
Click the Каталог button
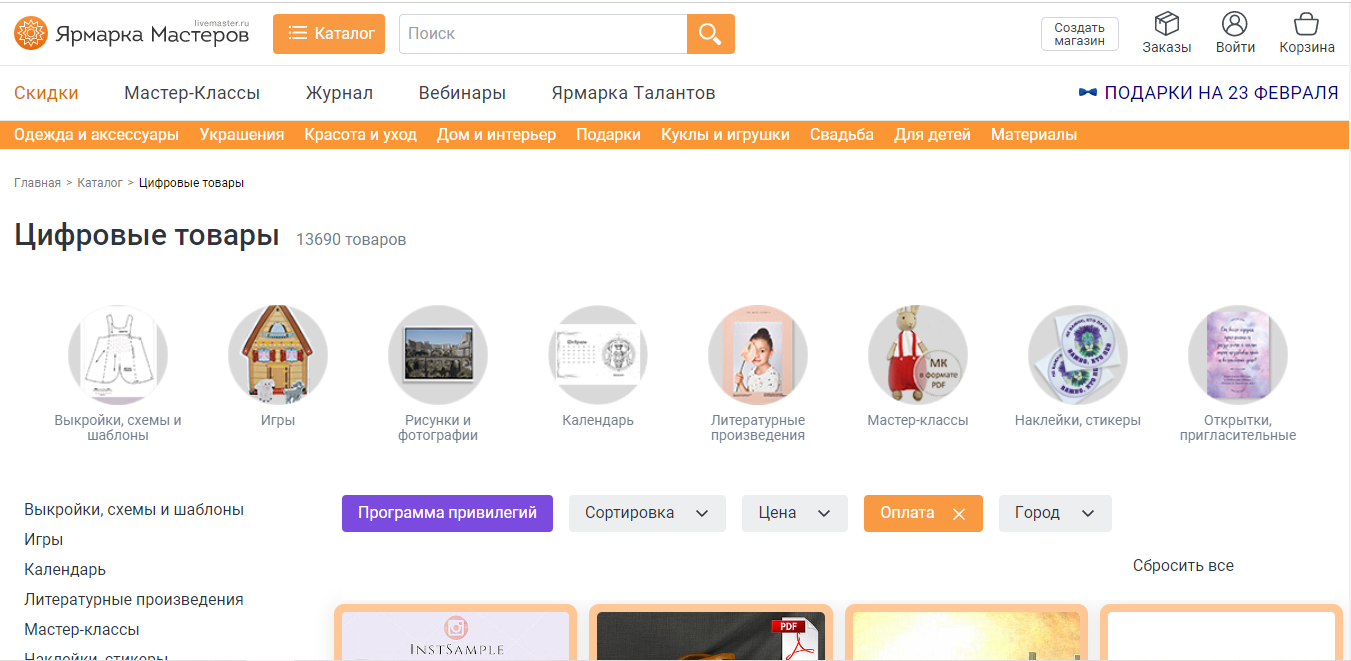(329, 34)
